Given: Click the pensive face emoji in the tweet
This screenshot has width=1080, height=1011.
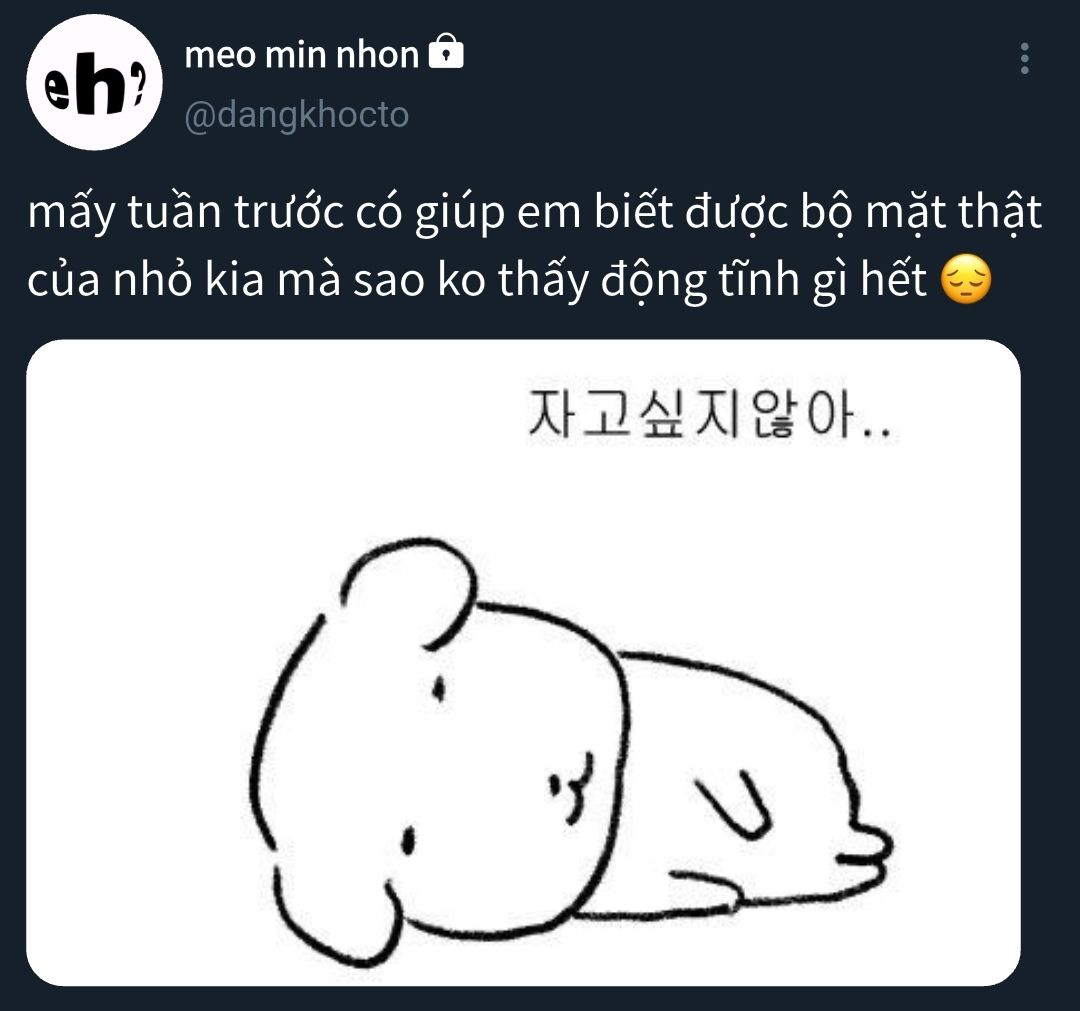Looking at the screenshot, I should 966,280.
